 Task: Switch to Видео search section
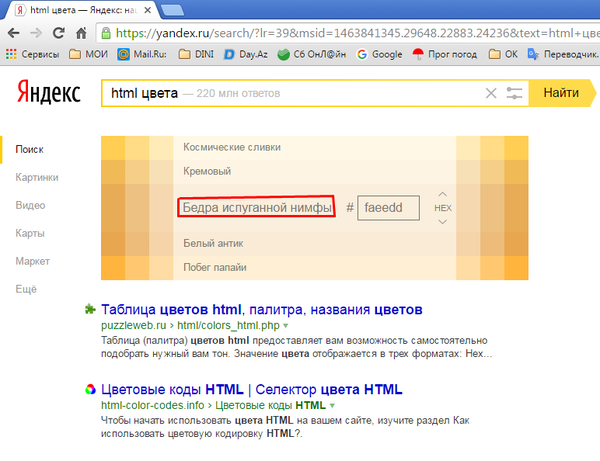(30, 205)
